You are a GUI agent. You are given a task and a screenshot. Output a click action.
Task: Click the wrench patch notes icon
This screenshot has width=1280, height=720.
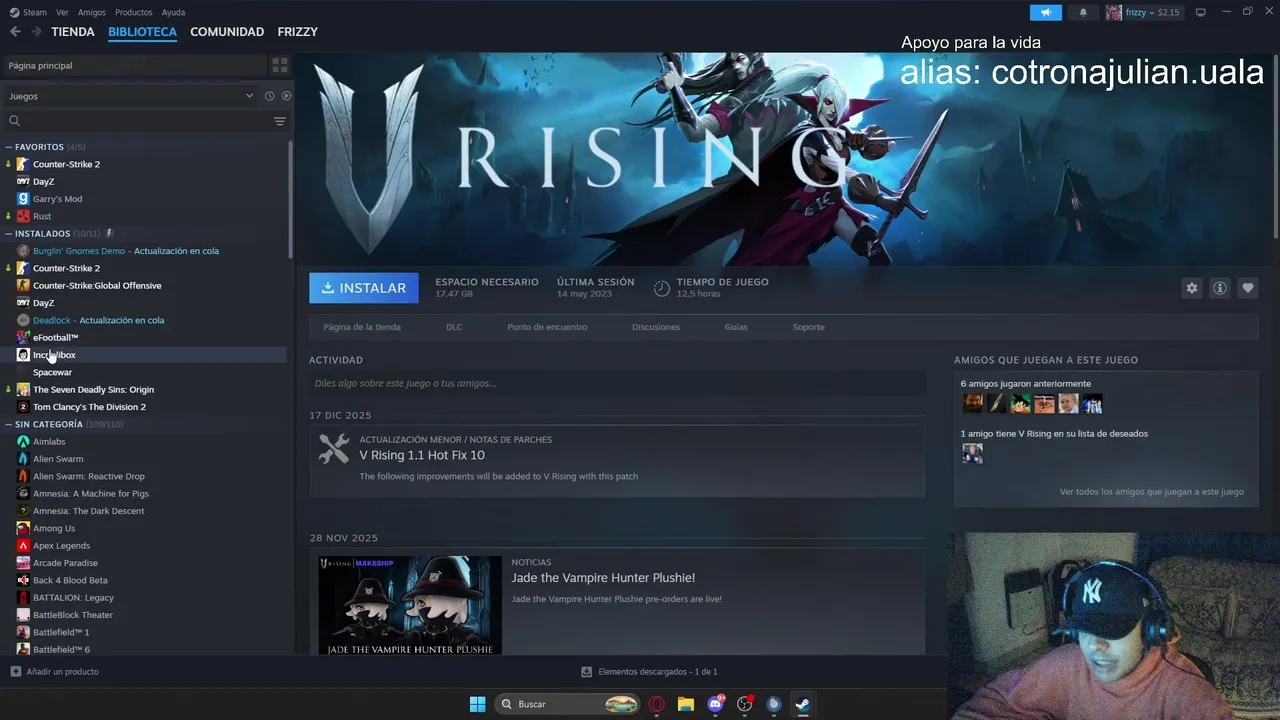tap(334, 448)
